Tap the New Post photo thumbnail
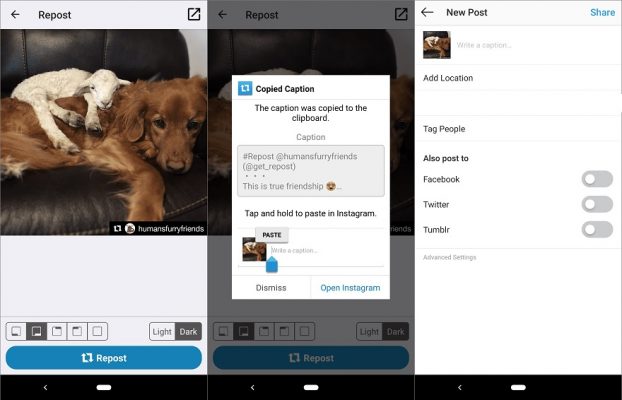Screen dimensions: 622x400 [x=437, y=45]
